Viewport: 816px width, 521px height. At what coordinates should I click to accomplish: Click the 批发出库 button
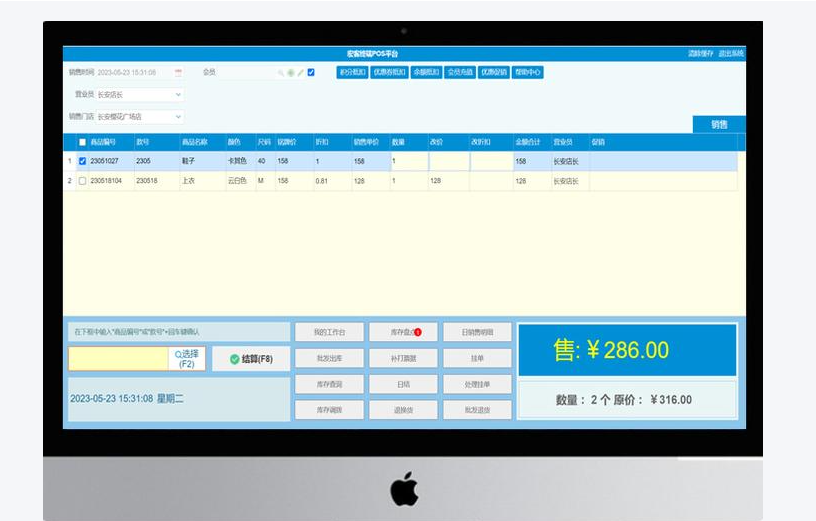coord(329,358)
